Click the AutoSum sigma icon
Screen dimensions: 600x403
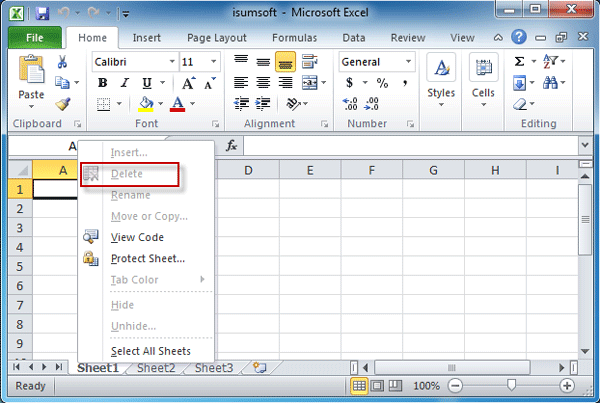pyautogui.click(x=519, y=61)
